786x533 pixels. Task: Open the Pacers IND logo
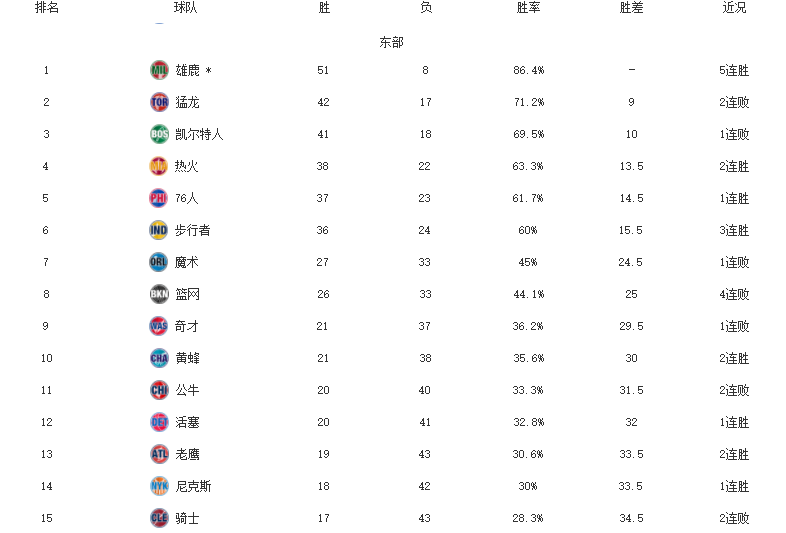159,230
